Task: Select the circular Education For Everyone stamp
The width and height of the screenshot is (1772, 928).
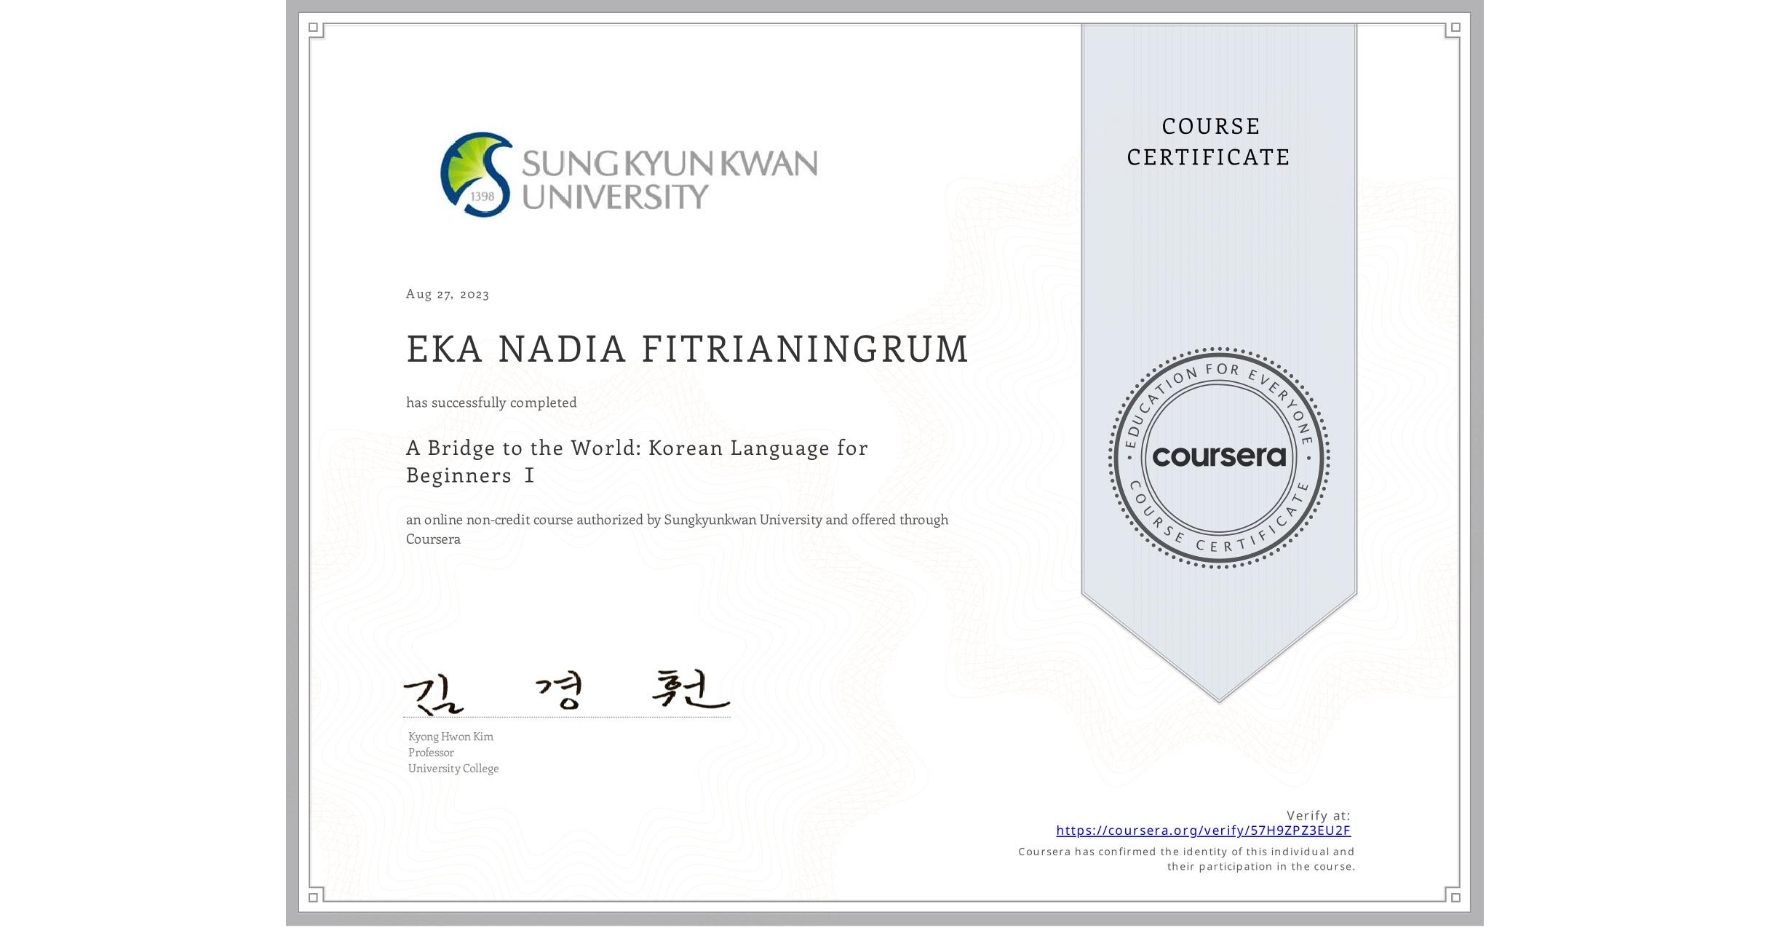Action: click(1218, 457)
